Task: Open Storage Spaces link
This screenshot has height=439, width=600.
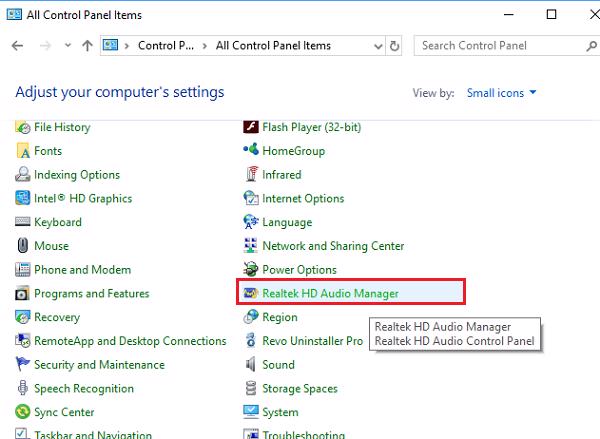Action: 300,388
